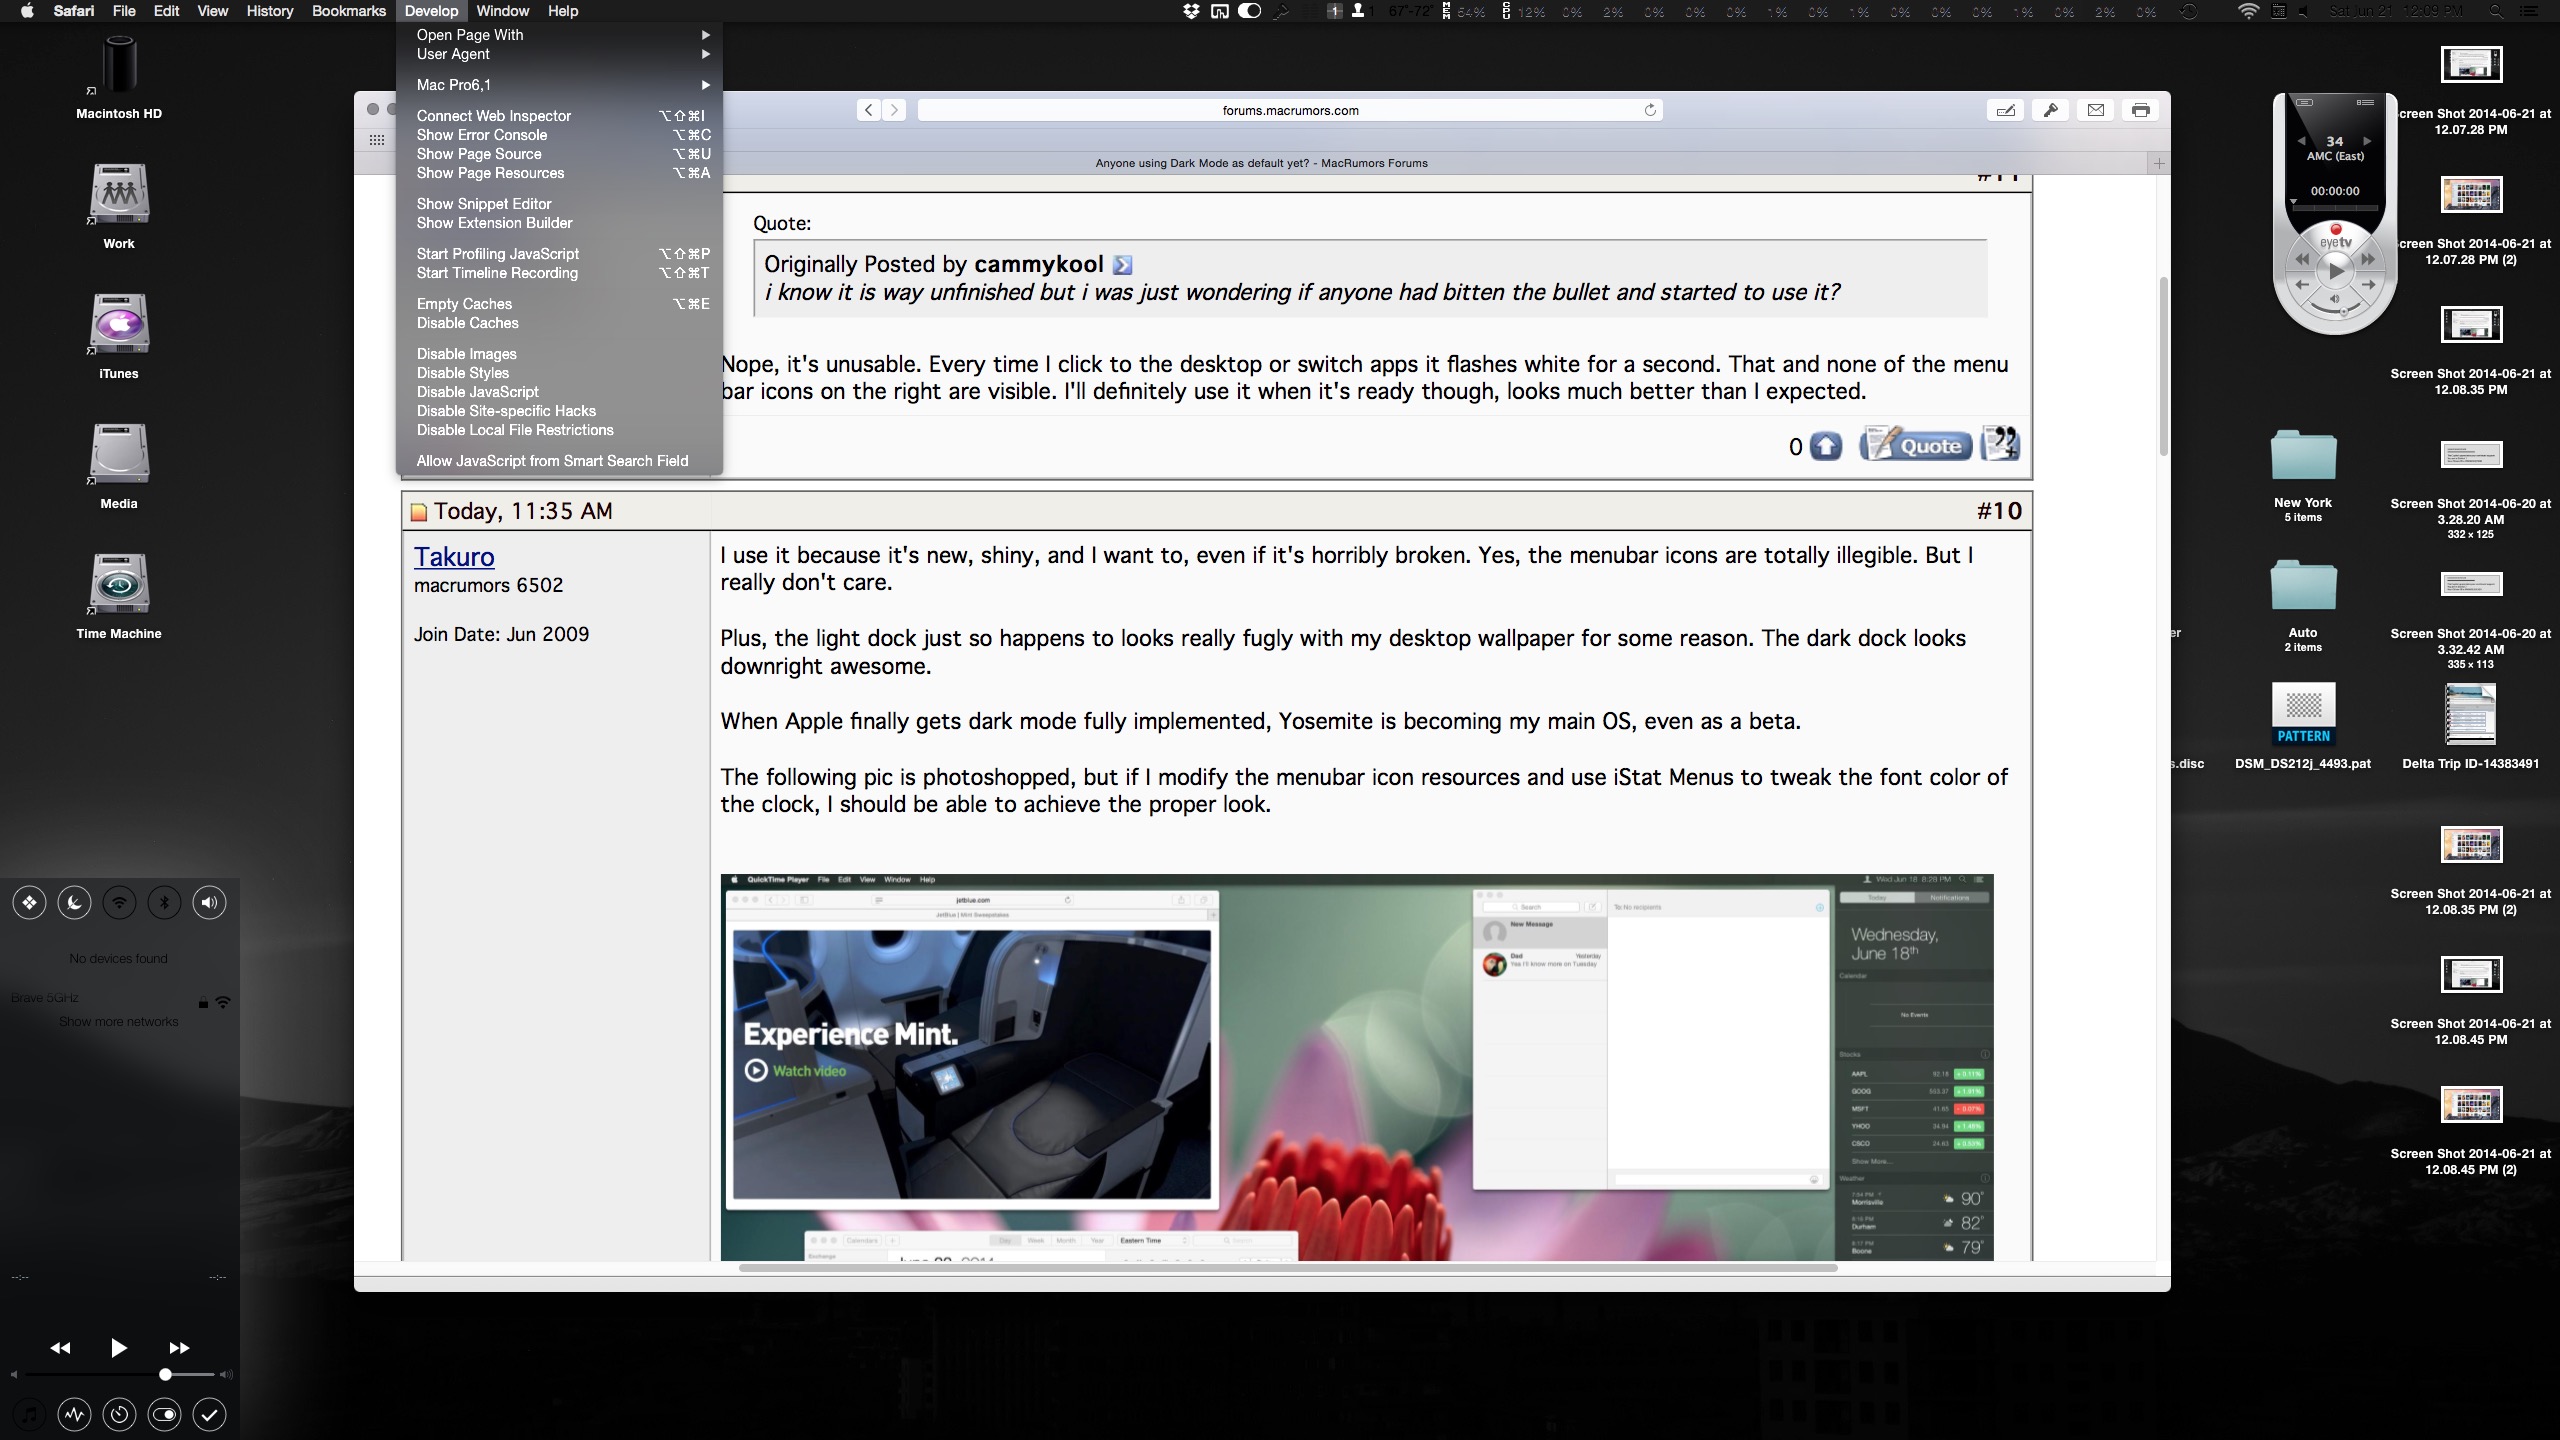Open a new Safari tab with plus
This screenshot has height=1440, width=2560.
(2159, 163)
